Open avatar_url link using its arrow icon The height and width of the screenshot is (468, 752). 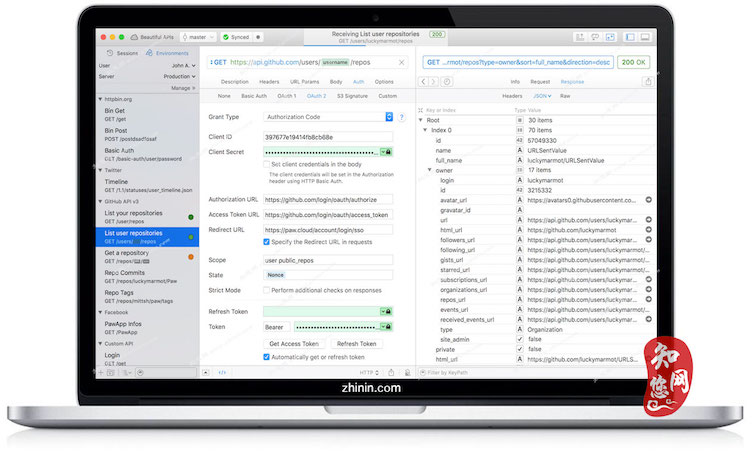(648, 200)
